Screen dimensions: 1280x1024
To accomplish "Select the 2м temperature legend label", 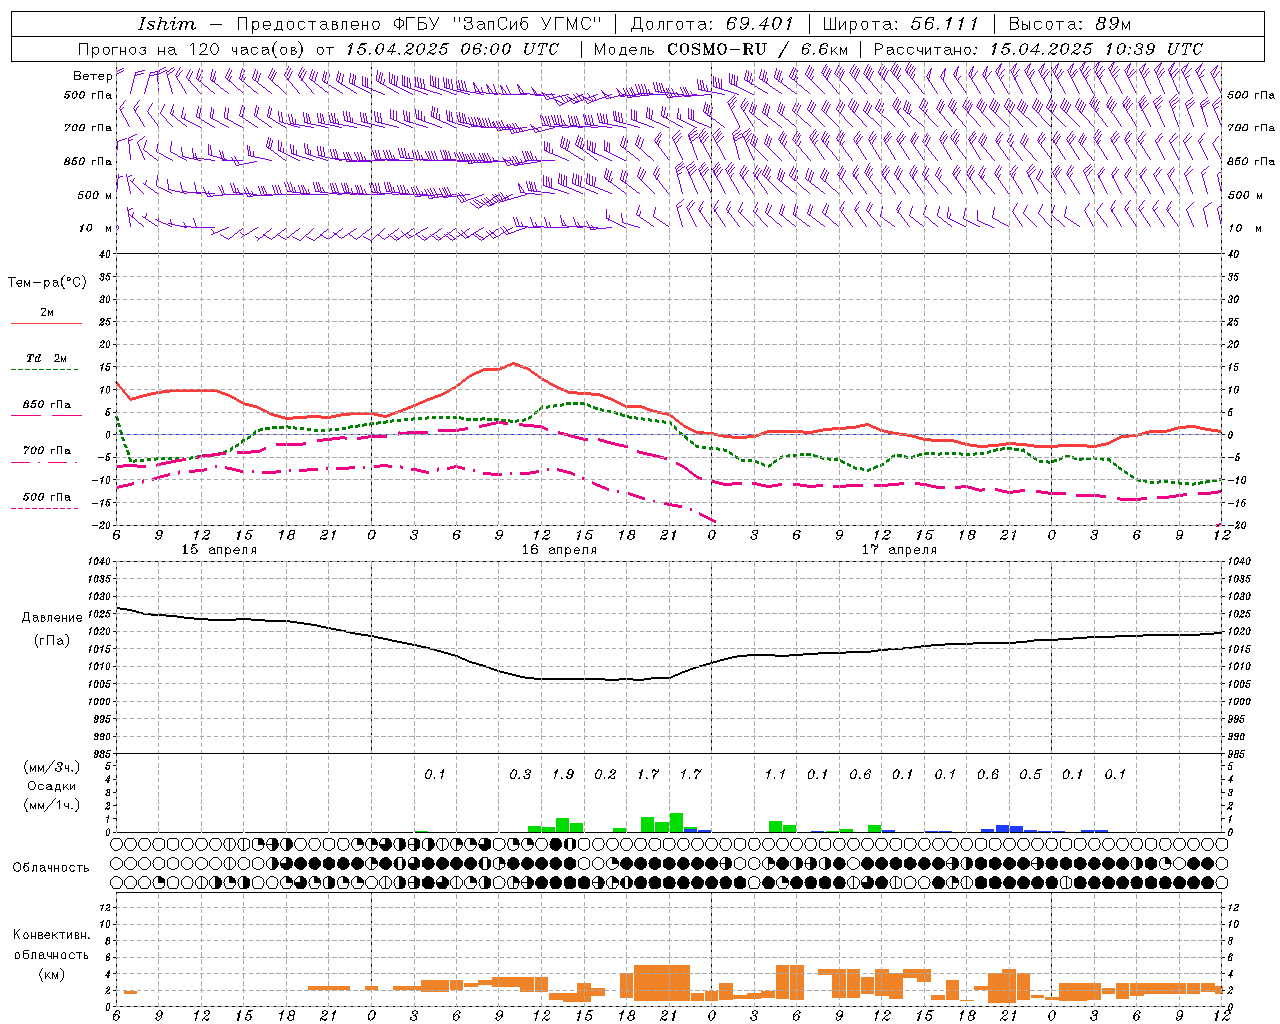I will [47, 313].
